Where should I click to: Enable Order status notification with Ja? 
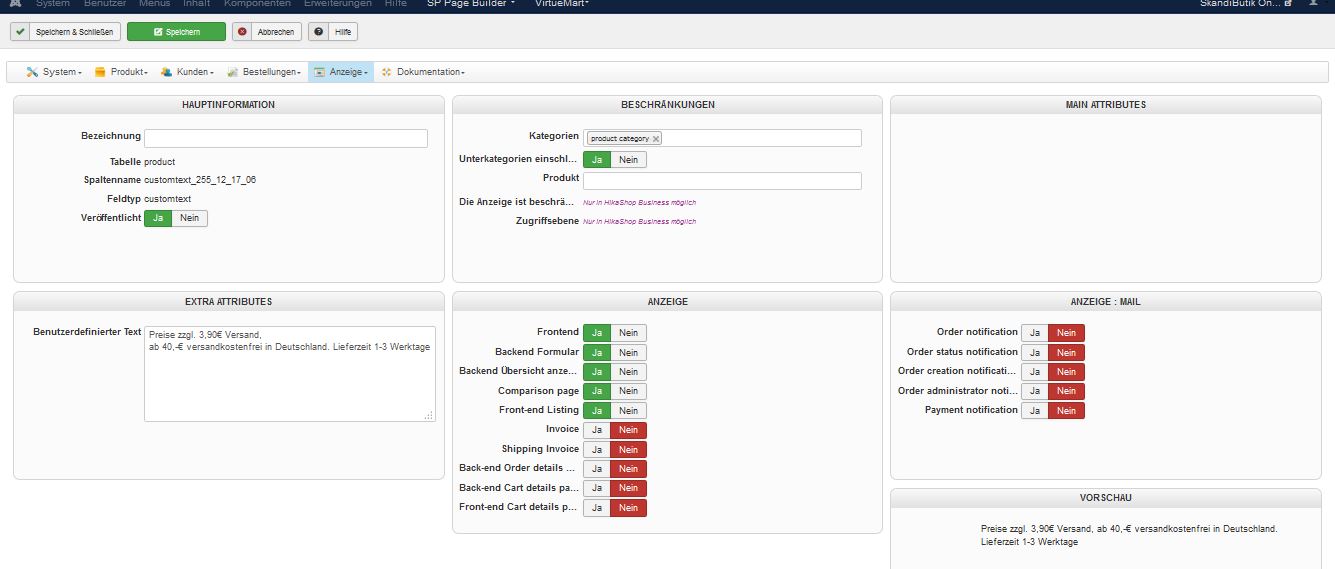pos(1035,352)
